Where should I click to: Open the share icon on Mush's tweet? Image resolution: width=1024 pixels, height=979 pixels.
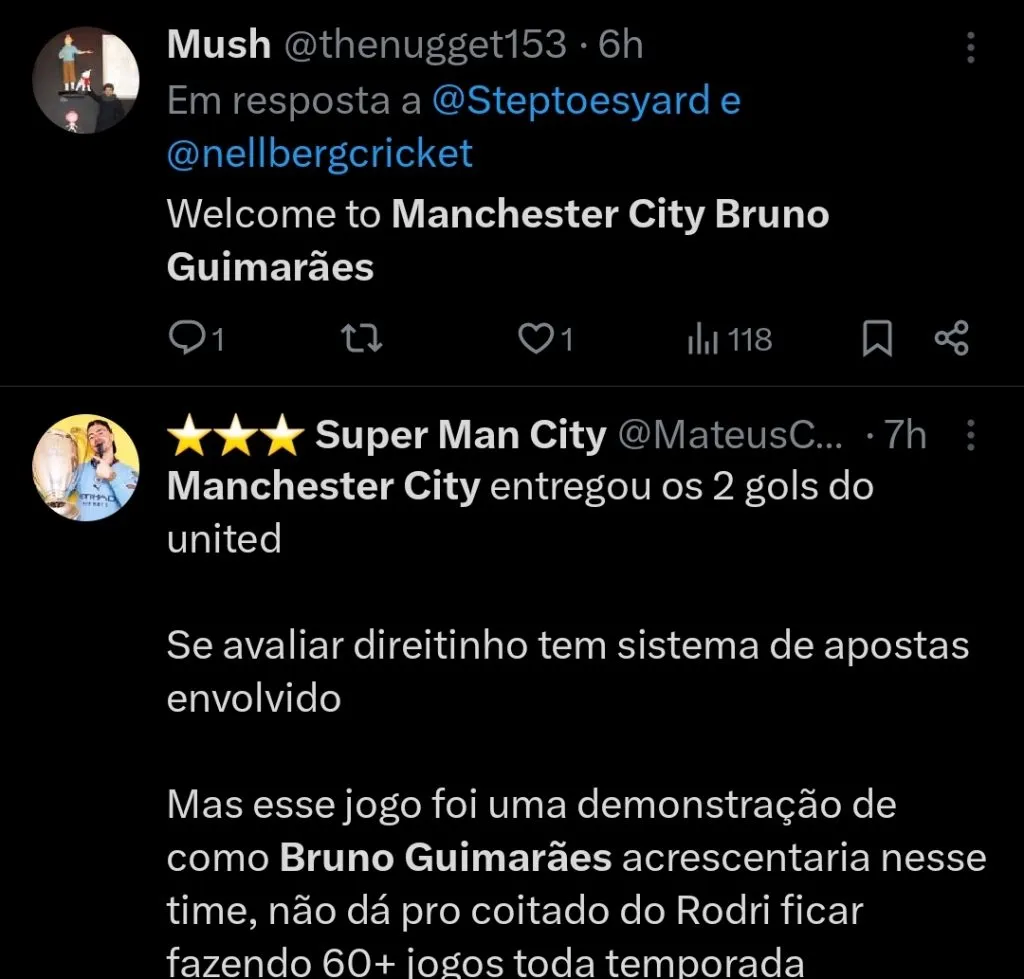point(951,338)
